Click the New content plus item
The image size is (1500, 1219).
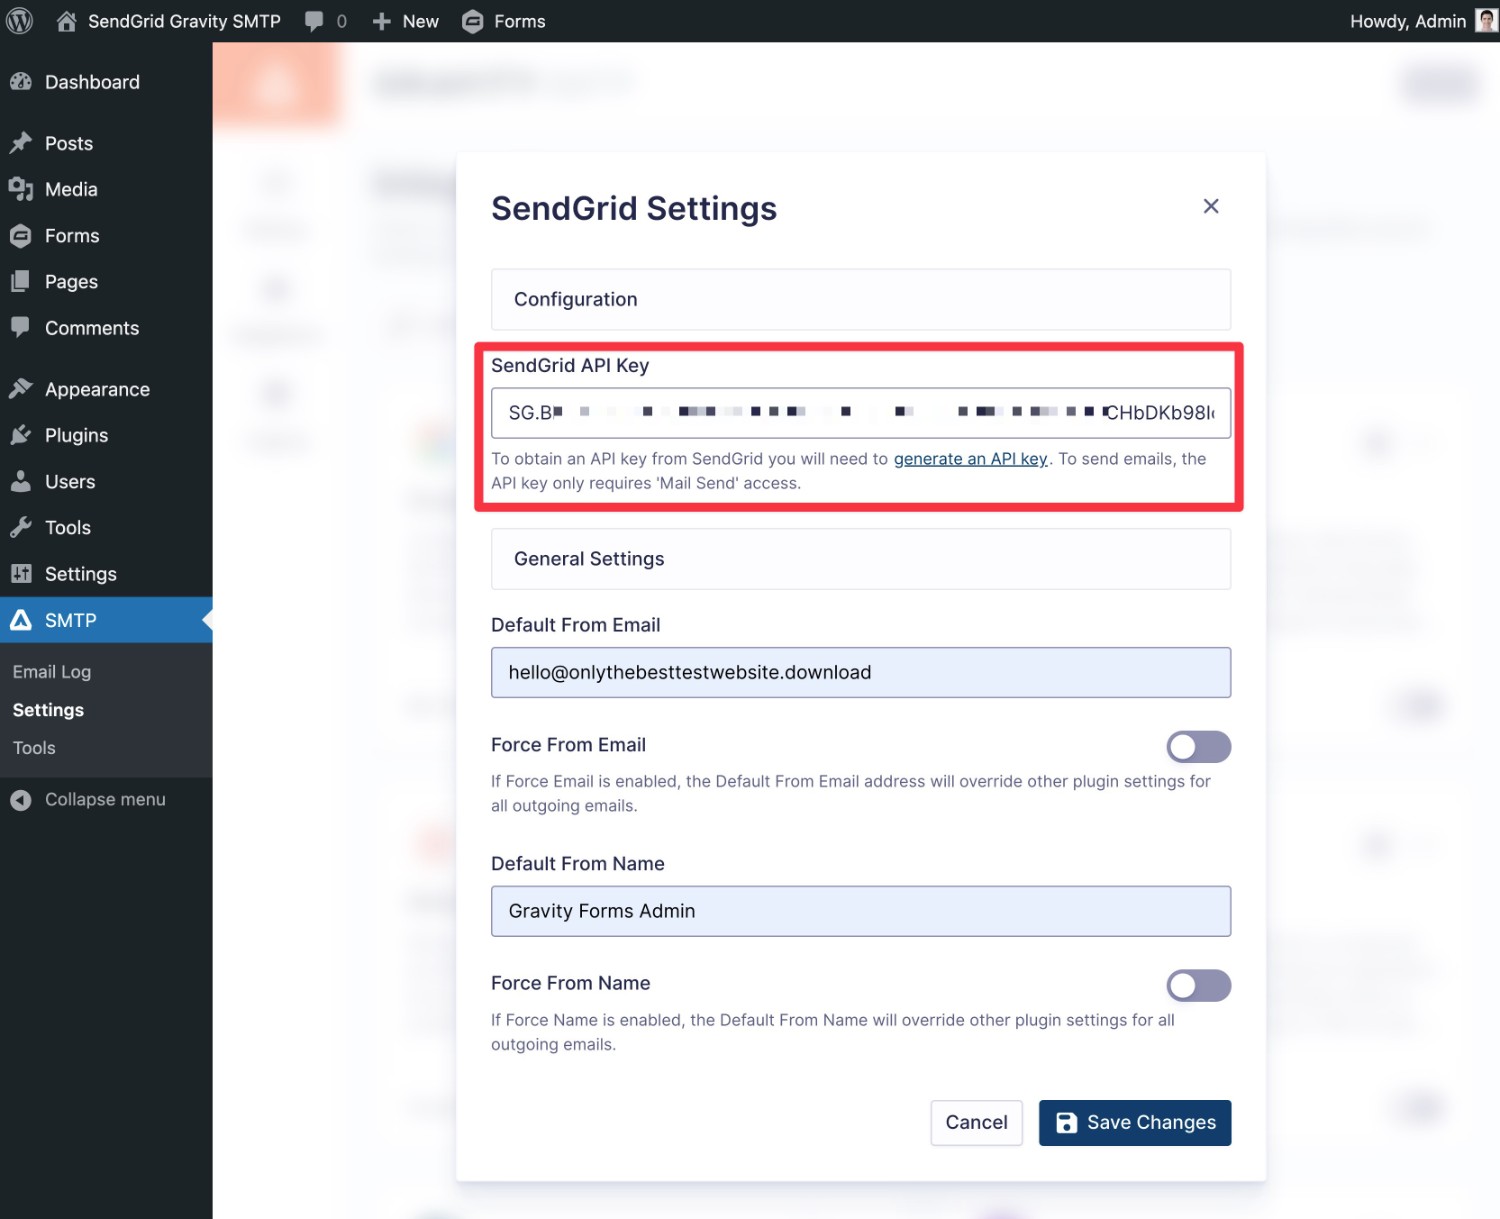[405, 21]
